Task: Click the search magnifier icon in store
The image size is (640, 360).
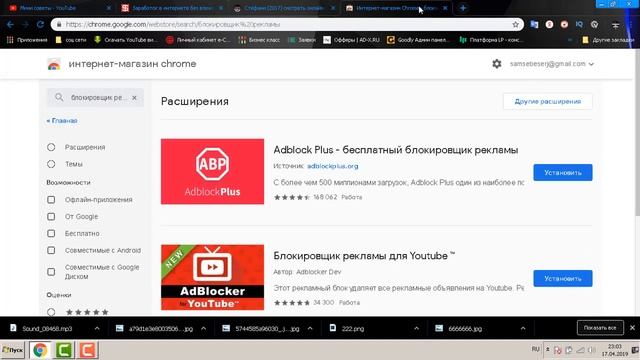Action: pos(59,97)
